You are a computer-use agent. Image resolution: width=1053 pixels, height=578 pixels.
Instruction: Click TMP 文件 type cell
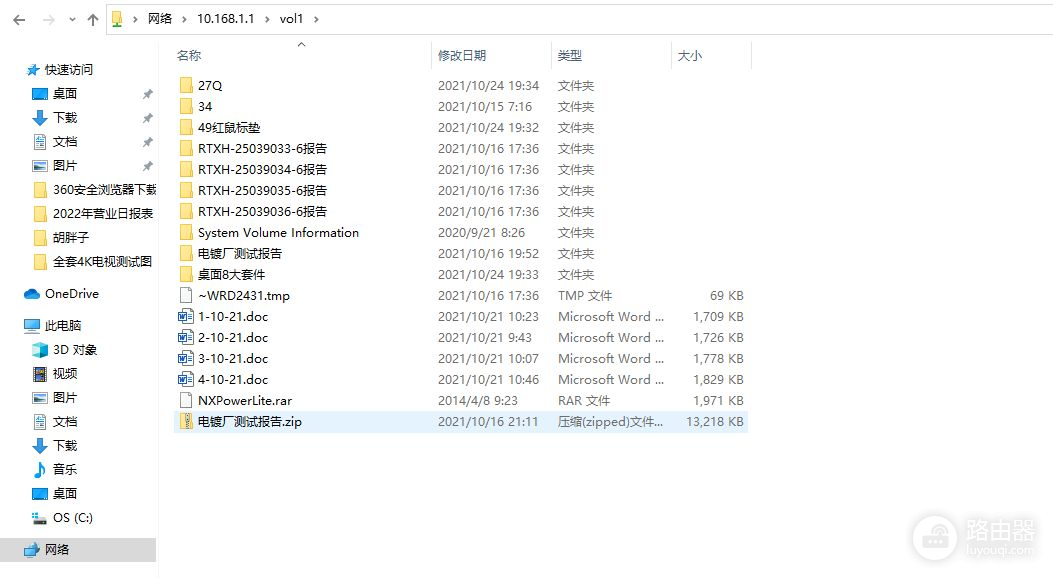point(584,295)
